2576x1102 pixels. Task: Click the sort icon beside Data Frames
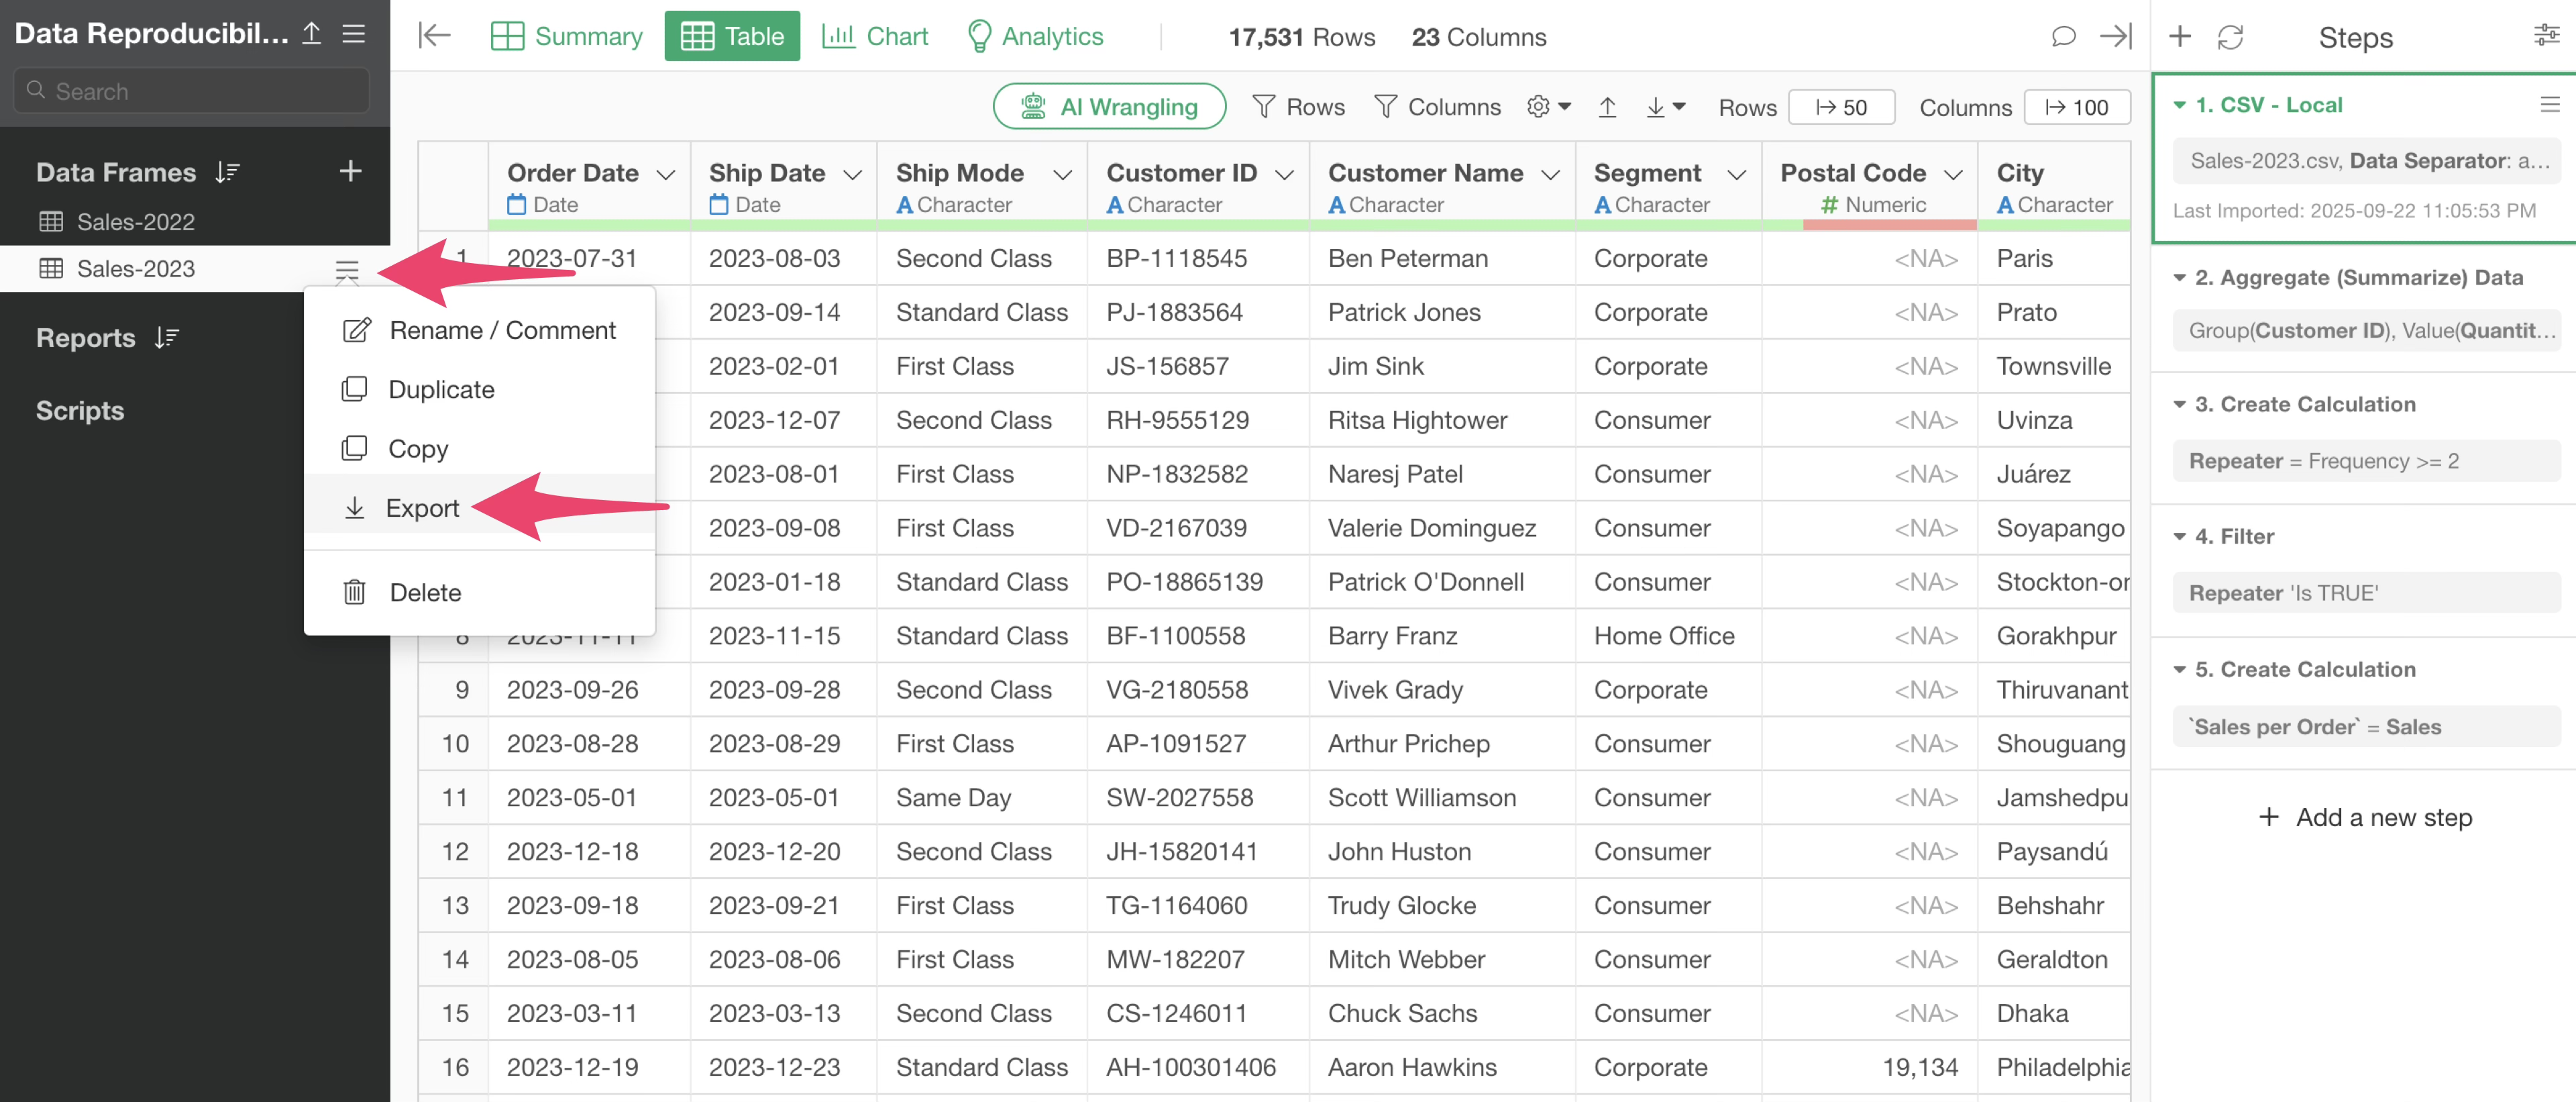(x=227, y=172)
